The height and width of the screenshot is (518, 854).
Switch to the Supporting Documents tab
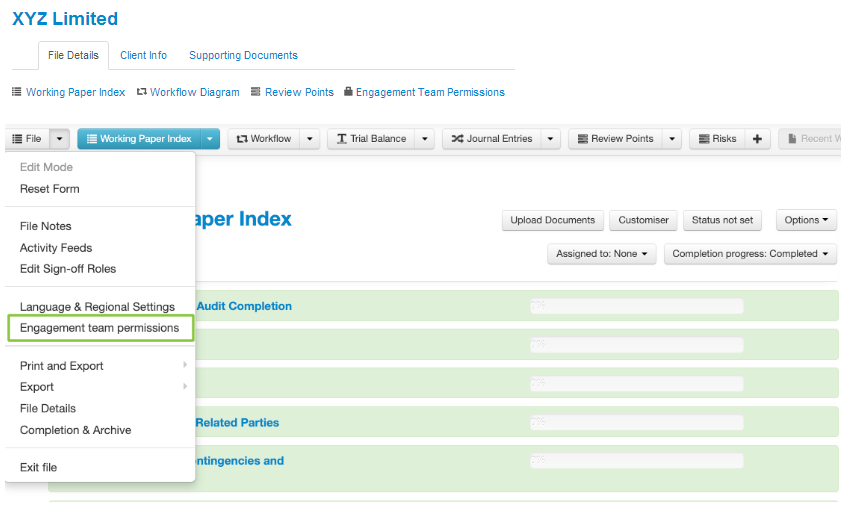coord(243,55)
